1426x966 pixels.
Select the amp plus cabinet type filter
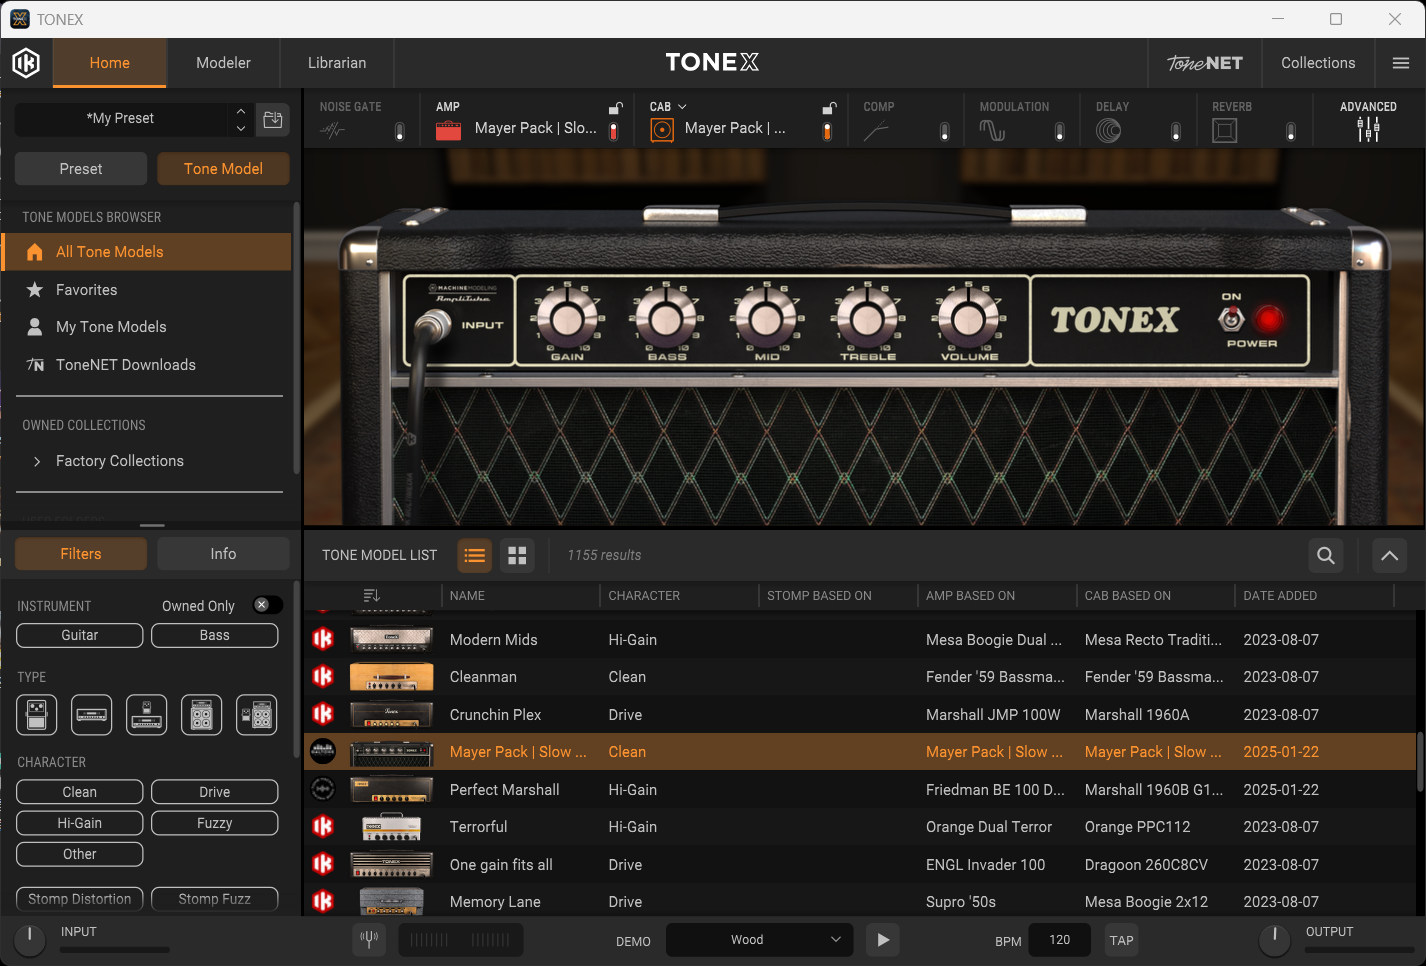point(202,715)
